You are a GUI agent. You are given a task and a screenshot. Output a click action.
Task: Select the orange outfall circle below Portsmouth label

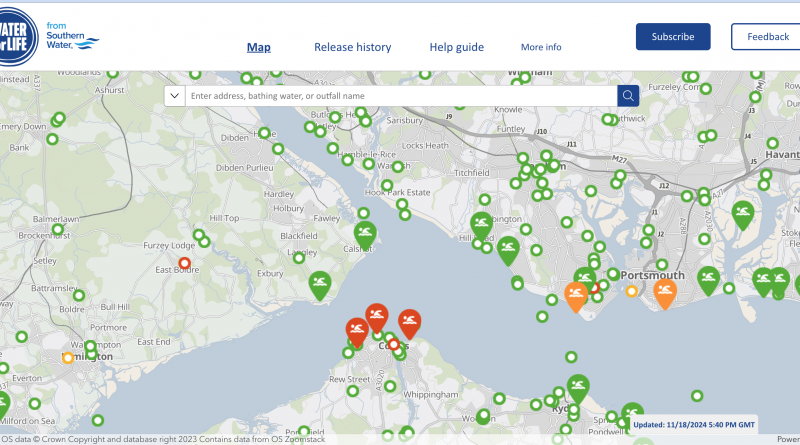coord(631,291)
